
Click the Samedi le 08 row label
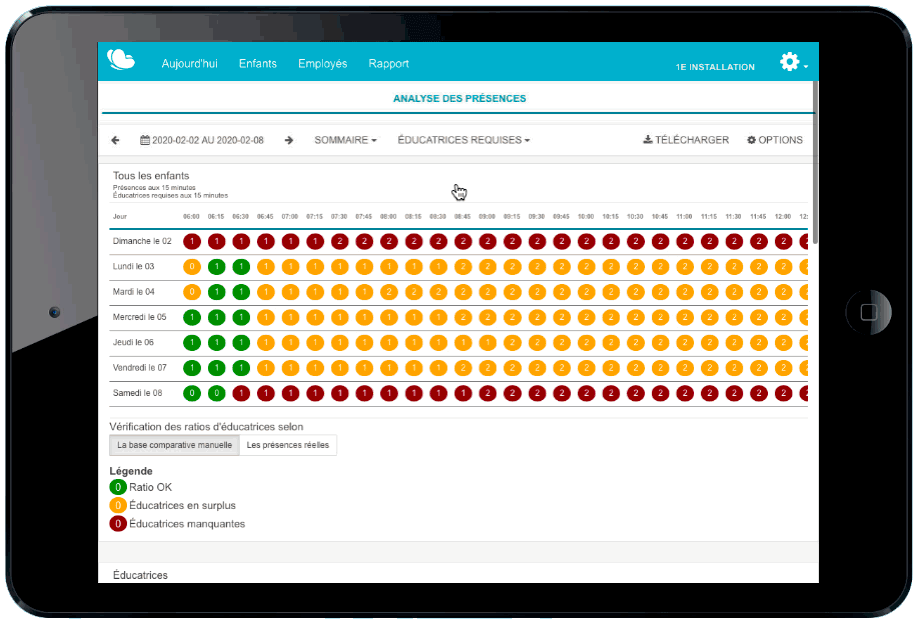137,393
